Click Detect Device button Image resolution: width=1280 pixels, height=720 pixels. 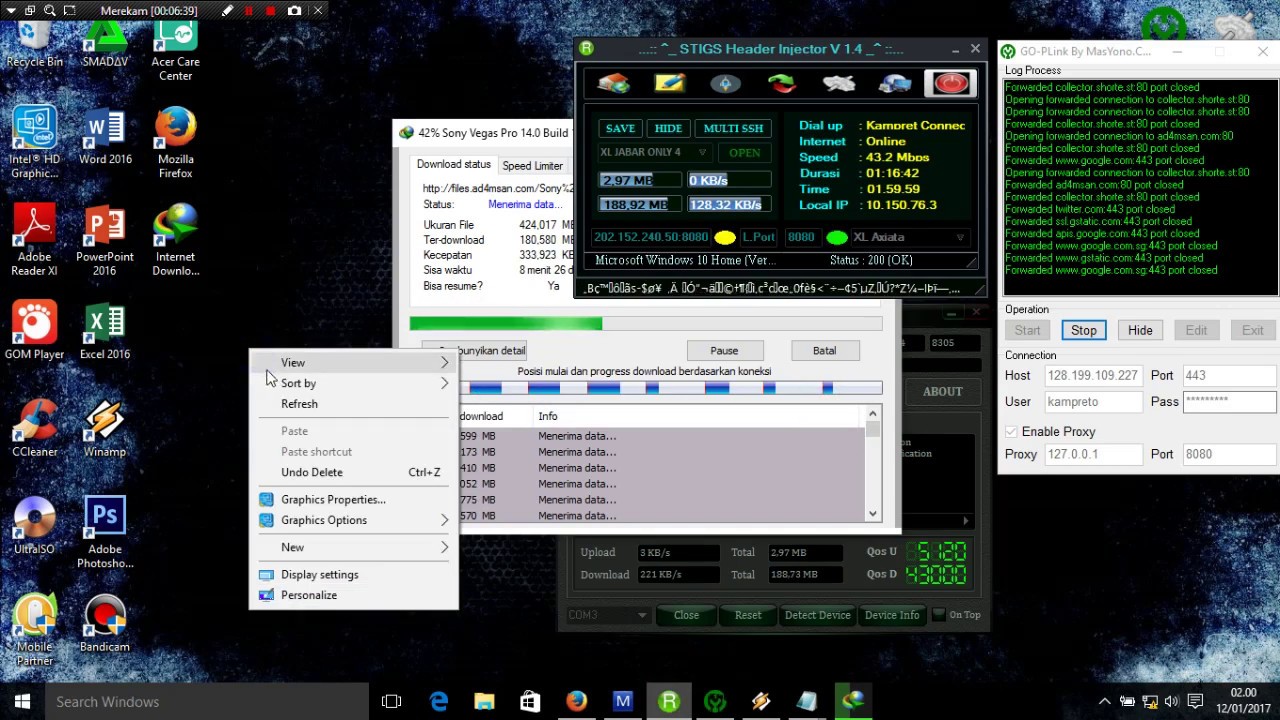817,615
